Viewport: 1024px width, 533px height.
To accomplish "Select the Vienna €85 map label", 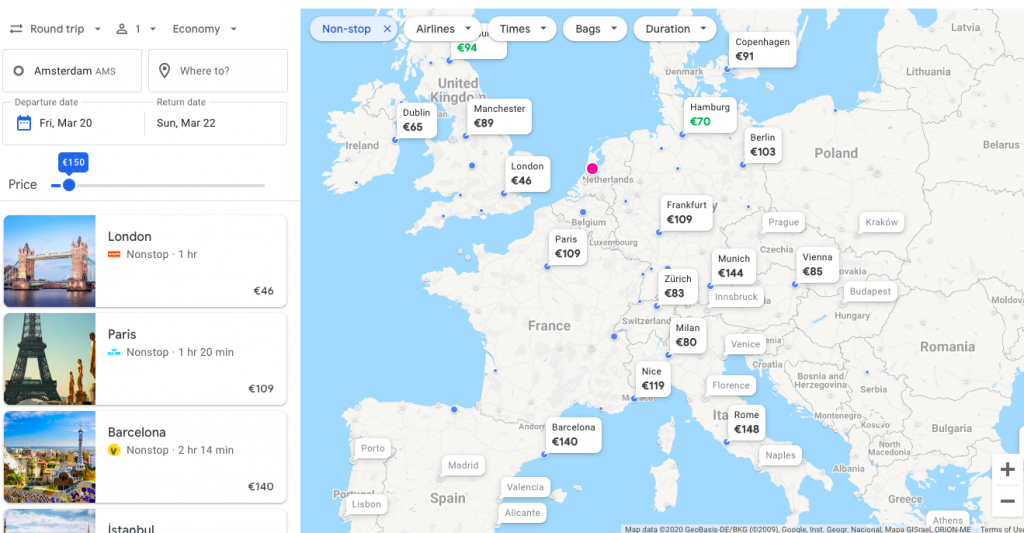I will (817, 265).
